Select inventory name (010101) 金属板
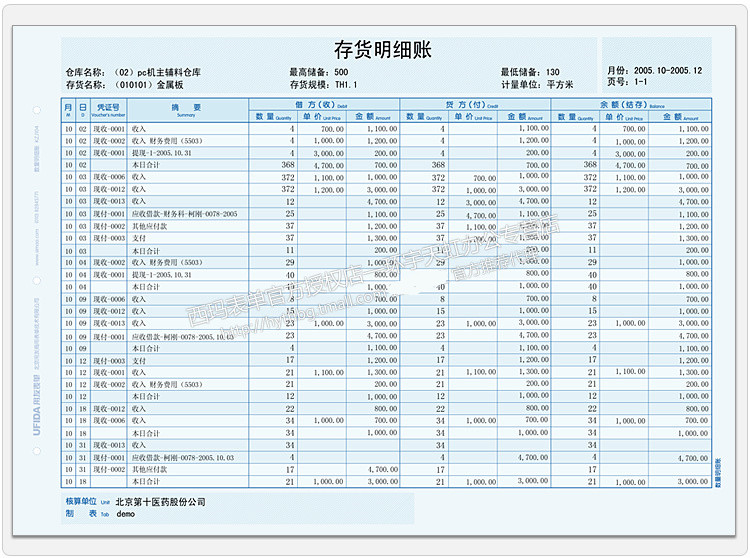This screenshot has width=750, height=558. point(149,85)
